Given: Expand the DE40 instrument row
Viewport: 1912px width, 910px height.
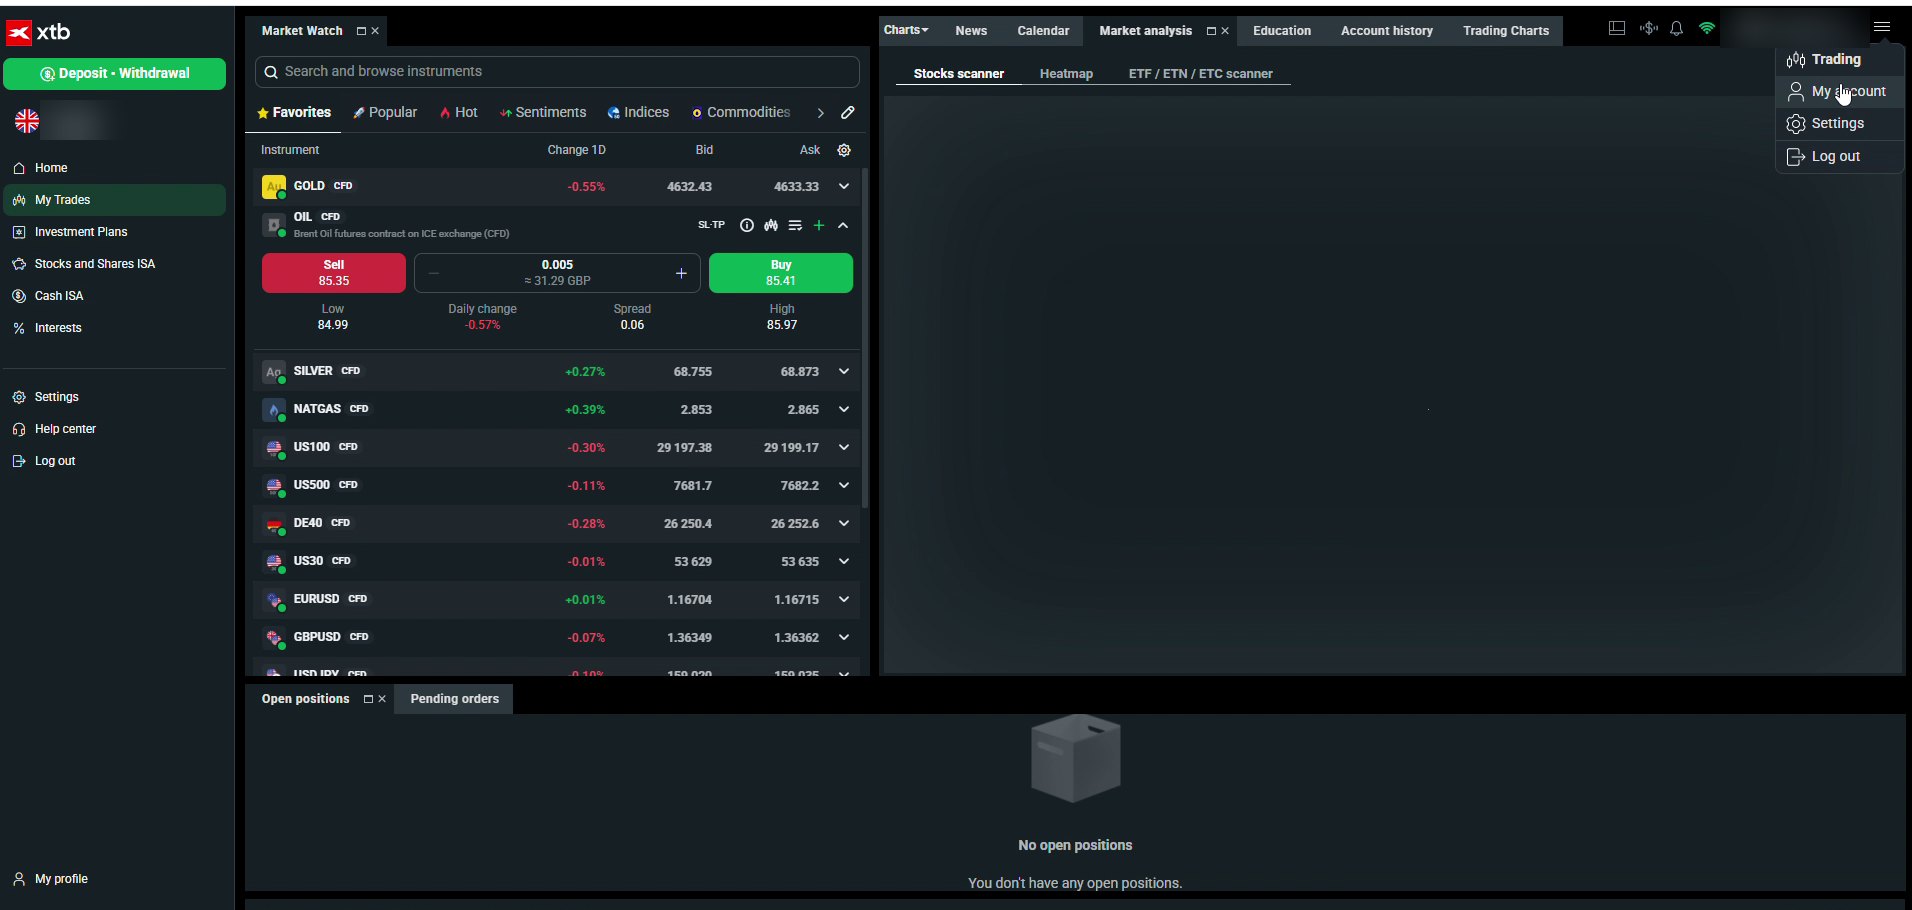Looking at the screenshot, I should (x=844, y=524).
